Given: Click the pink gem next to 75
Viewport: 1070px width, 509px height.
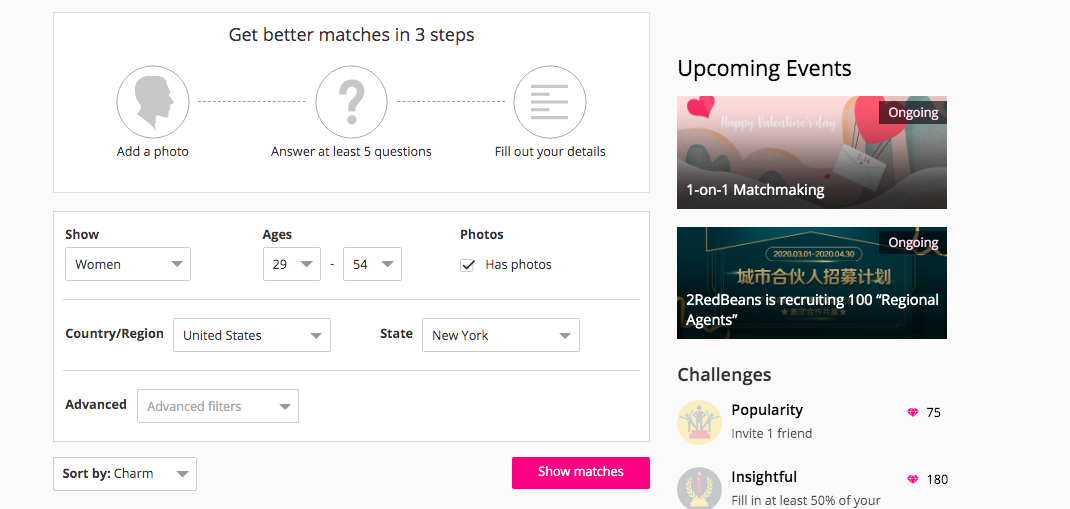Looking at the screenshot, I should [912, 412].
